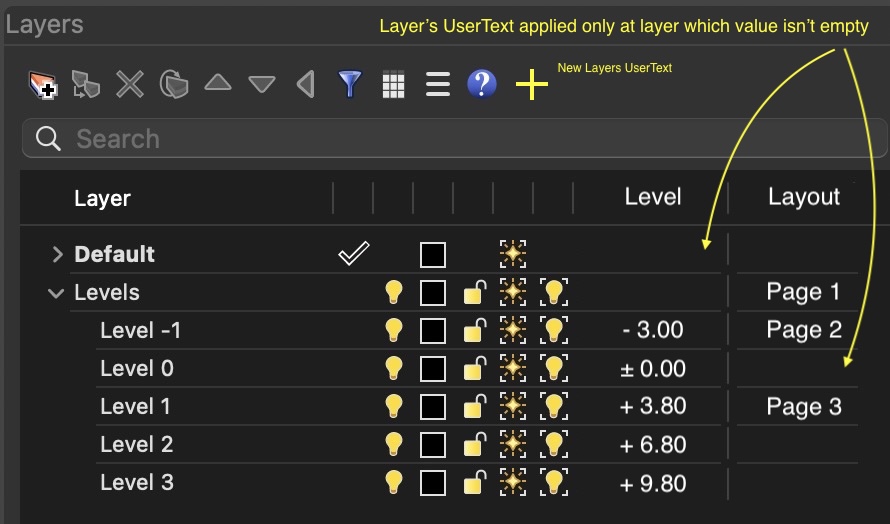Open Default layer color swatch
The height and width of the screenshot is (524, 890).
433,254
